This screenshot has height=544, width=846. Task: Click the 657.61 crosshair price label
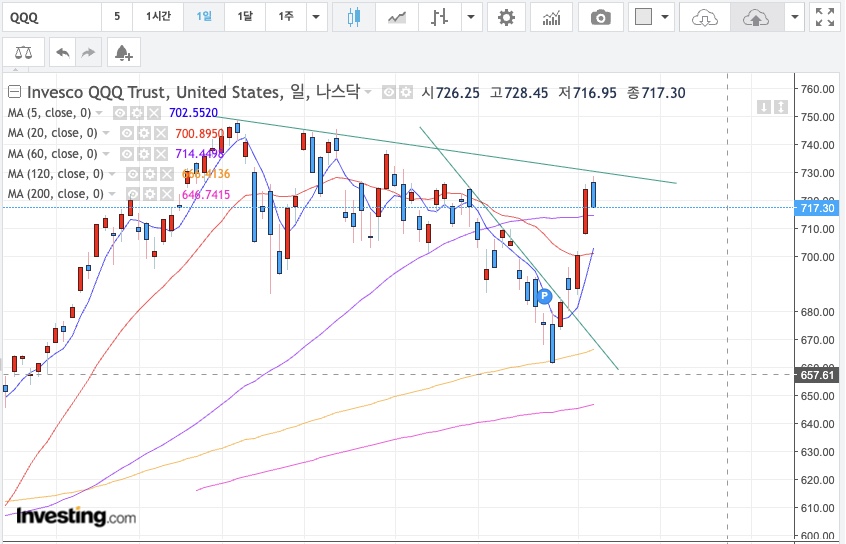point(817,375)
